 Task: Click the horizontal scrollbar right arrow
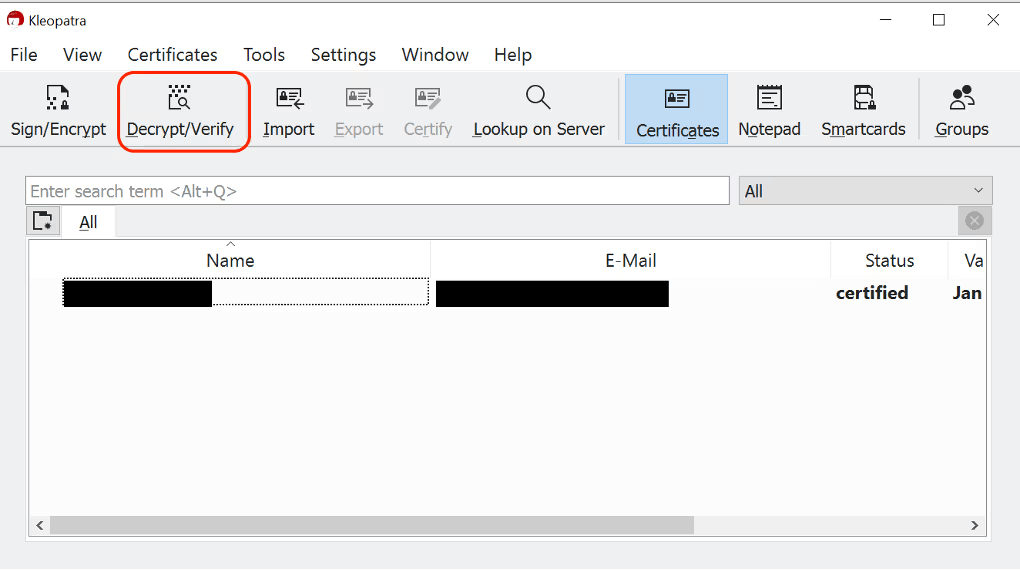[x=974, y=525]
